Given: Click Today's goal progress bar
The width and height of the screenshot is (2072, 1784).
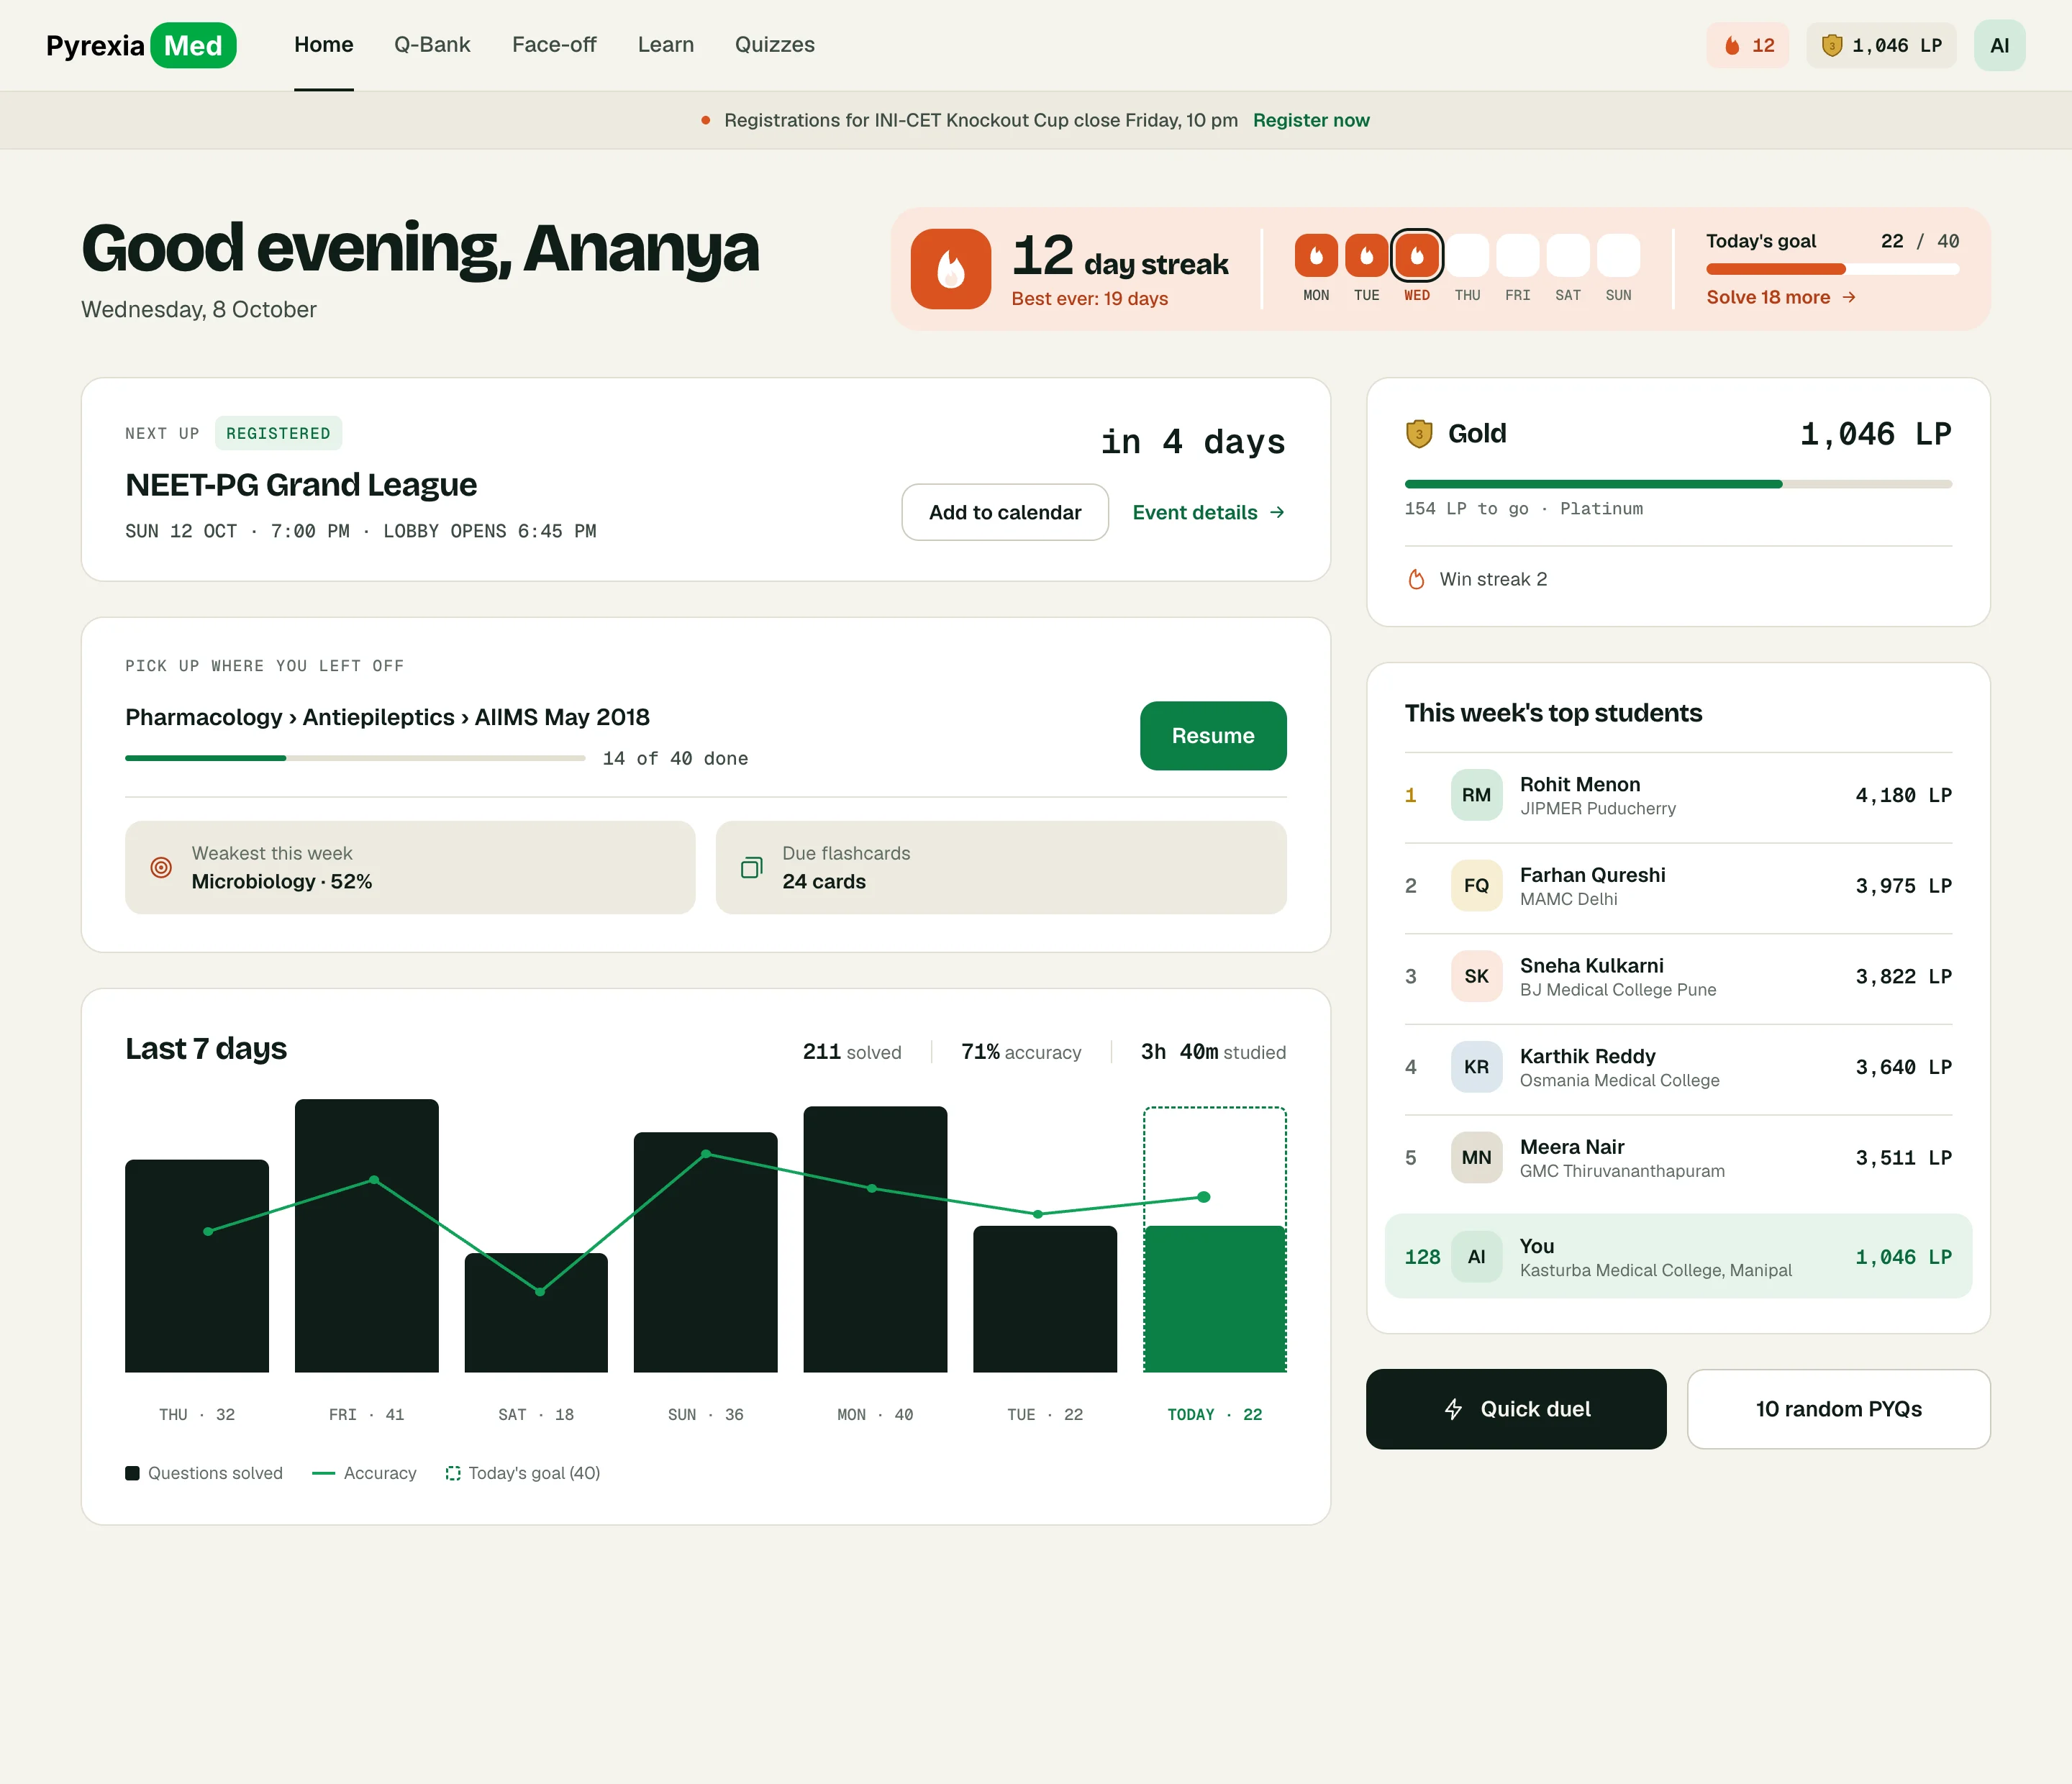Looking at the screenshot, I should coord(1832,269).
